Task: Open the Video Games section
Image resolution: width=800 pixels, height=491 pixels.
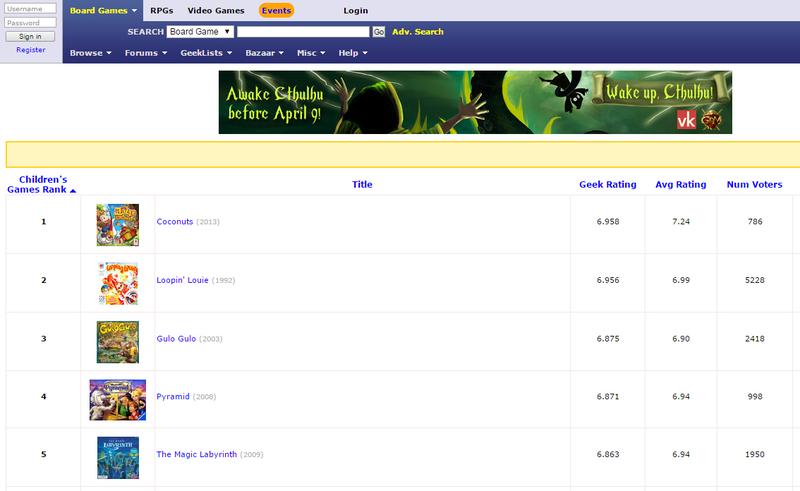Action: 216,10
